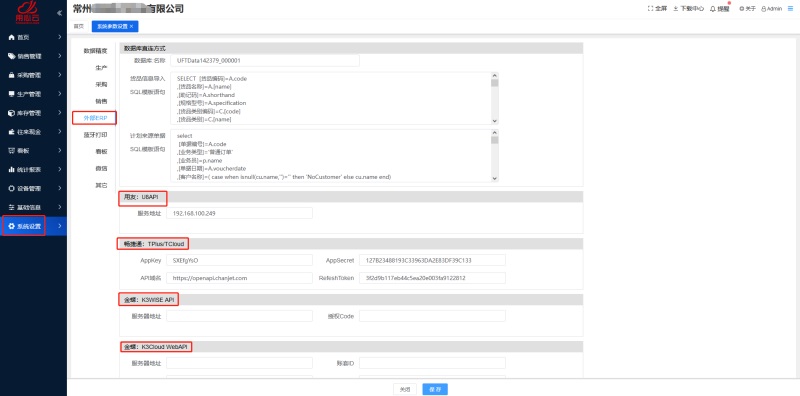Open the 数据精度 settings tab
The width and height of the screenshot is (800, 396).
[95, 51]
